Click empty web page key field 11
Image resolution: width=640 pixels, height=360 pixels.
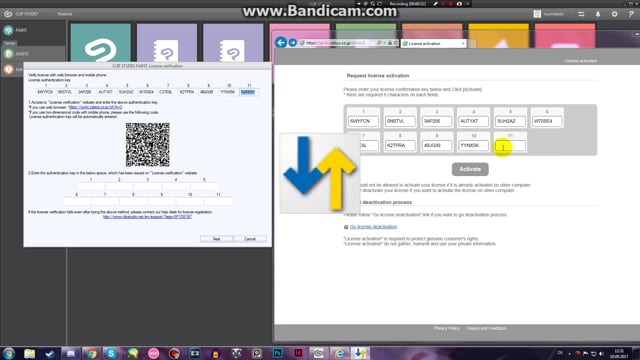[510, 145]
